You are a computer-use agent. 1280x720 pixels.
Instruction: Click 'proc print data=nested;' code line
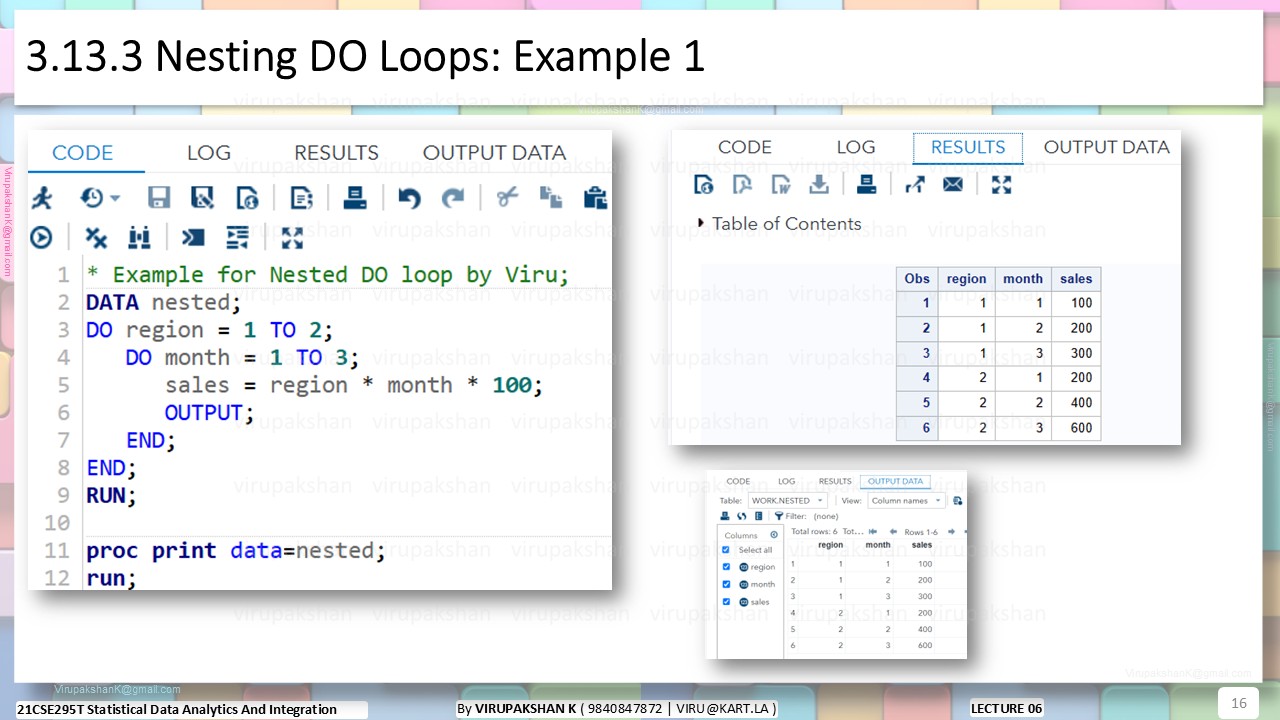[235, 550]
